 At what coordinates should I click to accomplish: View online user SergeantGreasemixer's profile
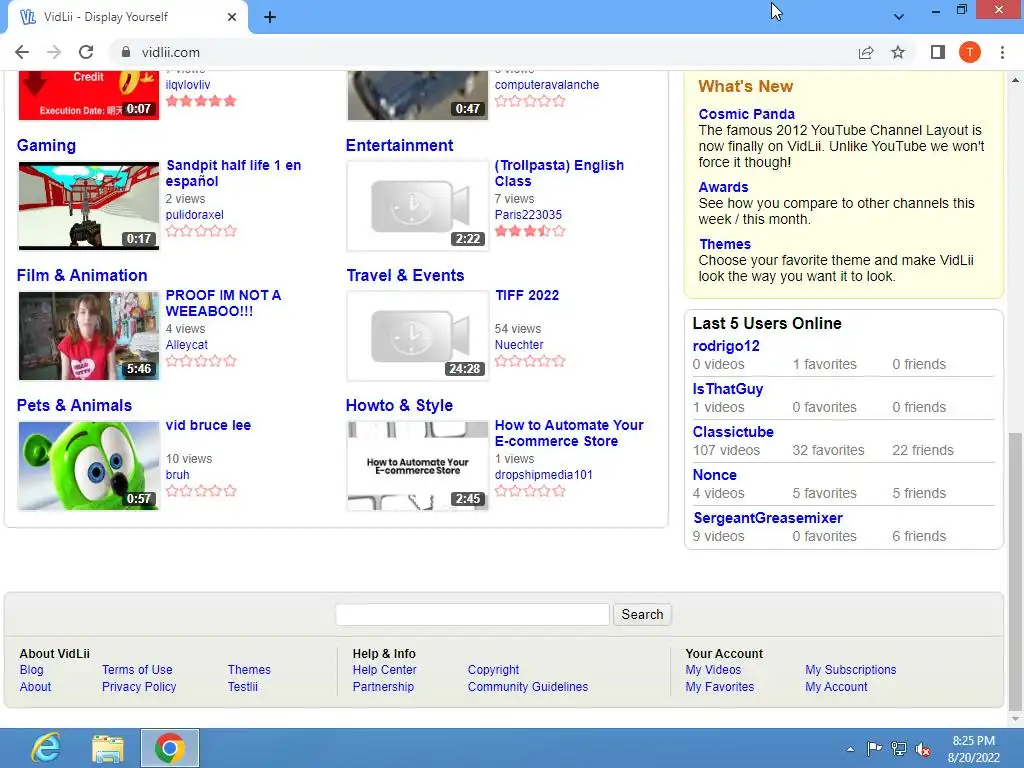click(x=768, y=518)
